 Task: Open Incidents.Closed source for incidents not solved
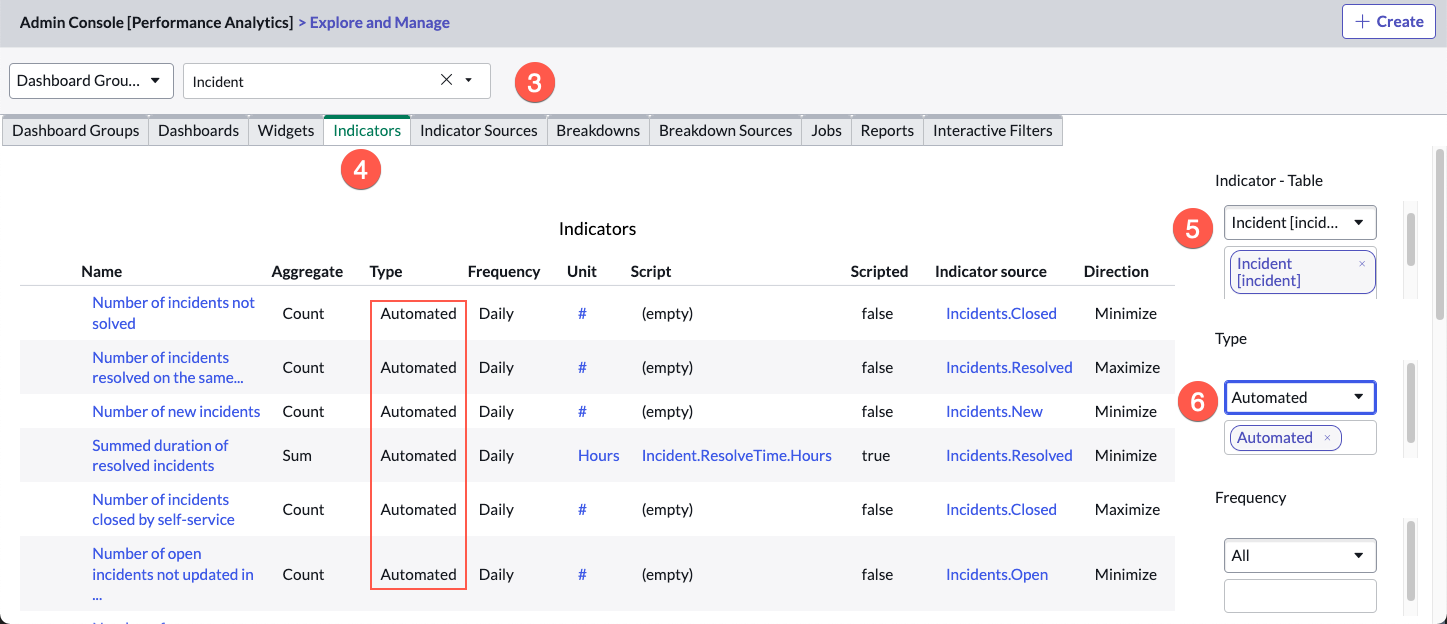pyautogui.click(x=1001, y=313)
